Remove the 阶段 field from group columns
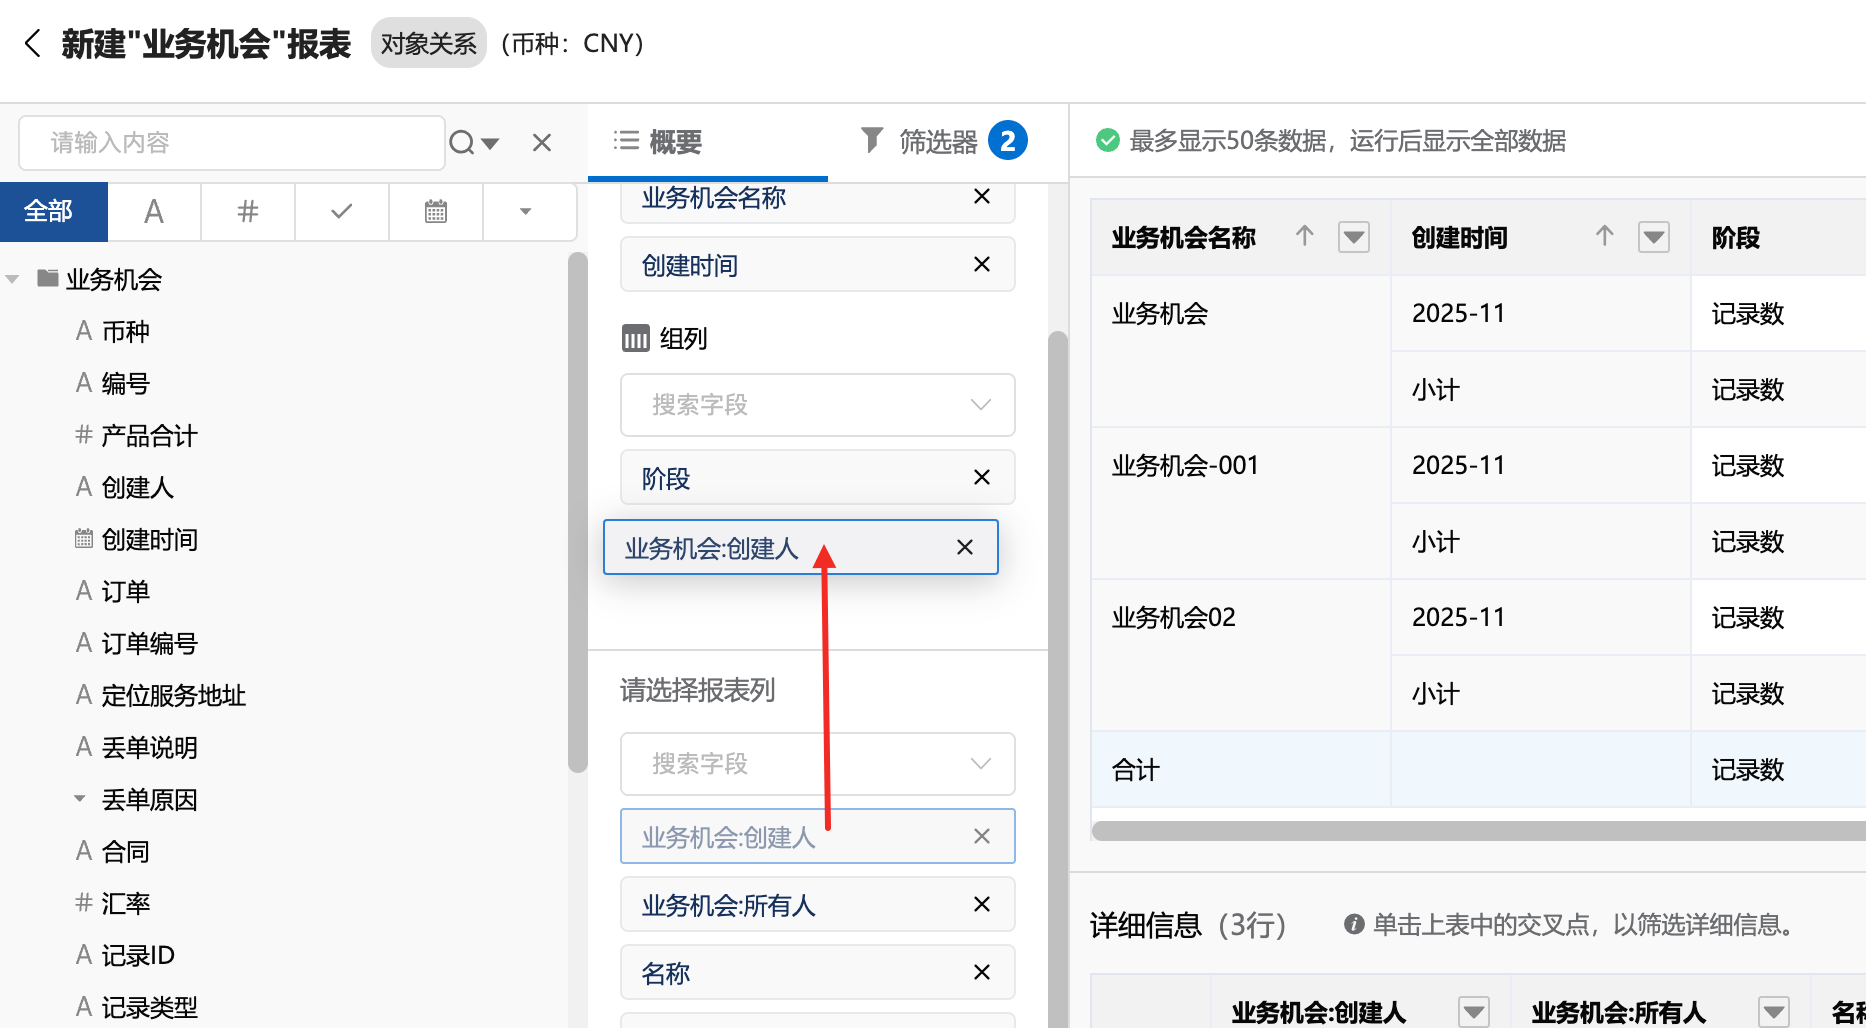 tap(982, 478)
